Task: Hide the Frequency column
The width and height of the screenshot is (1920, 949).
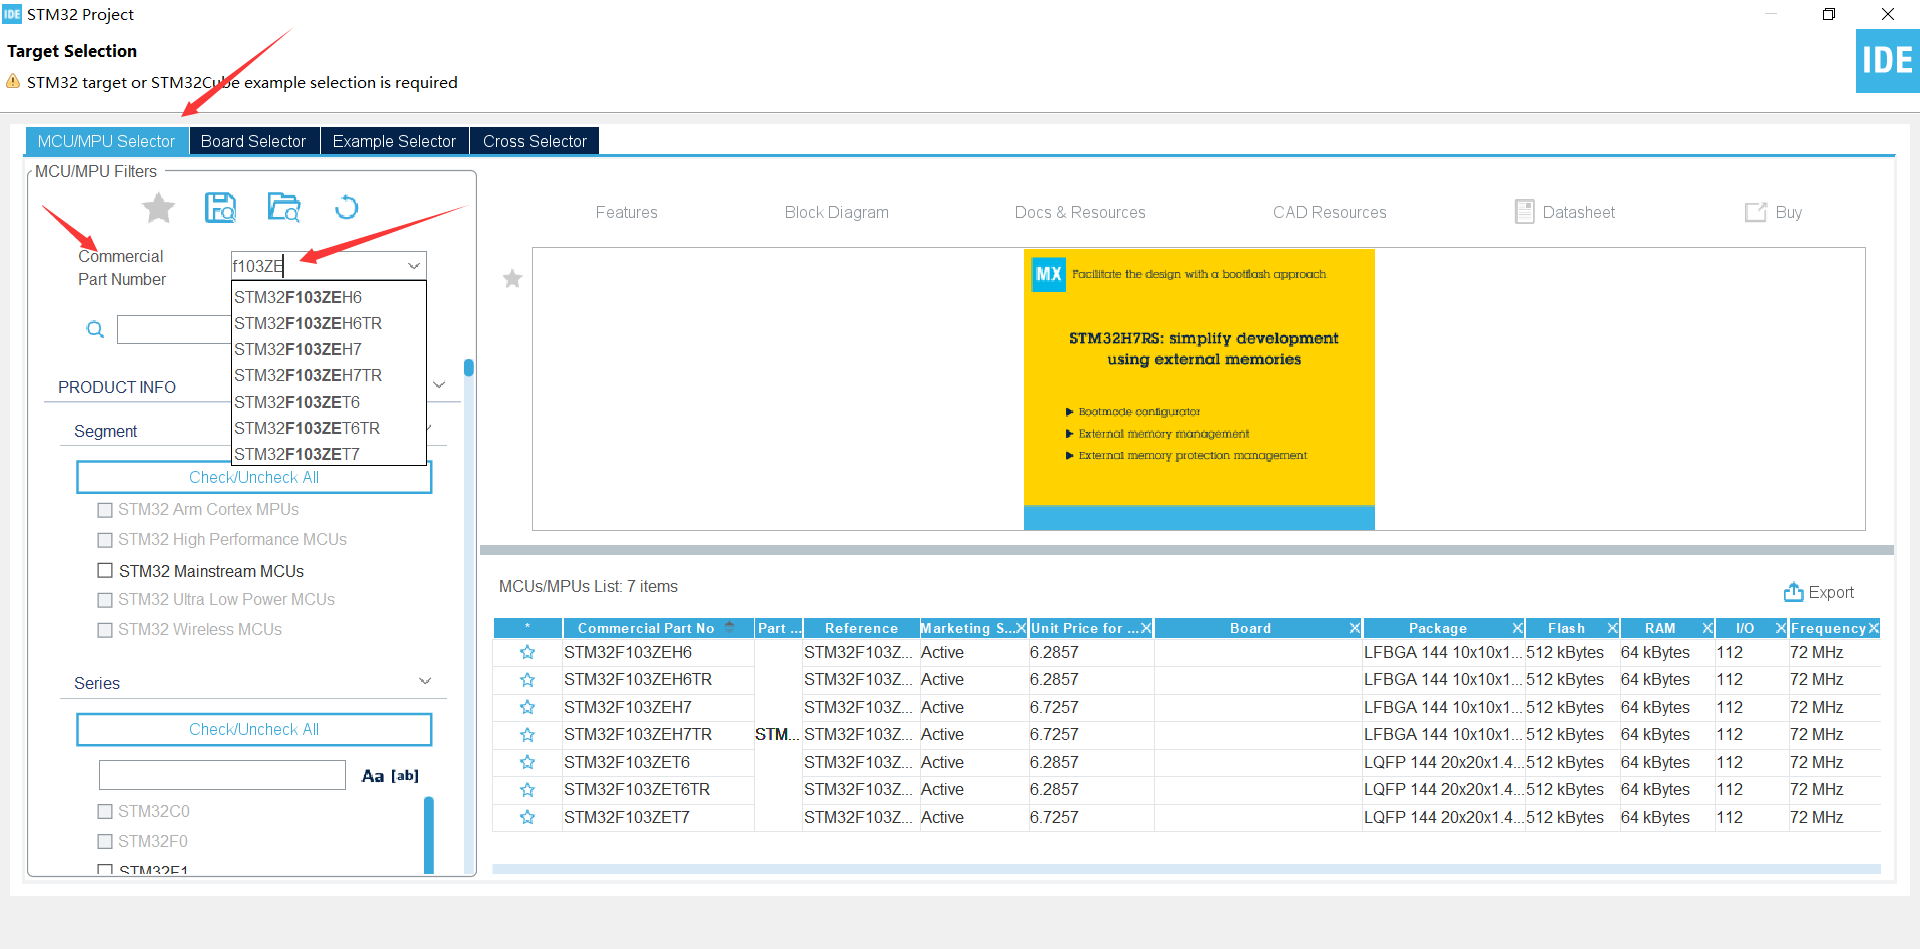Action: pos(1874,628)
